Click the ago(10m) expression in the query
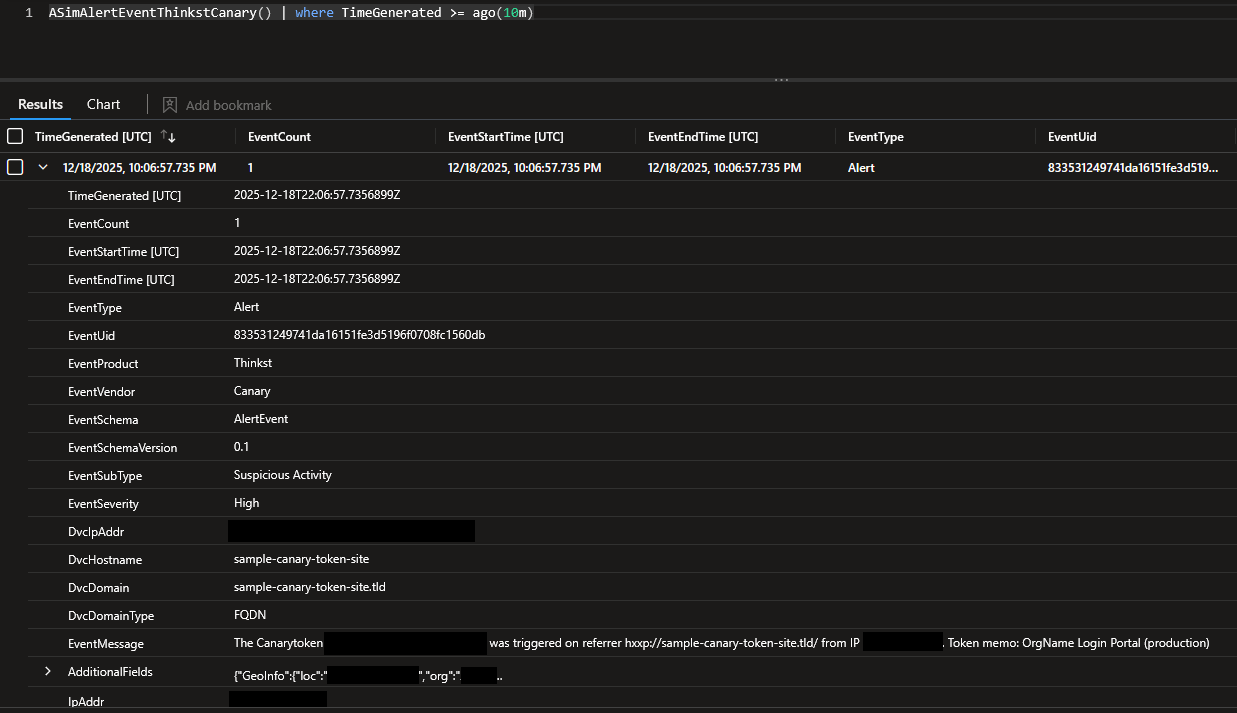Image resolution: width=1237 pixels, height=713 pixels. click(503, 13)
